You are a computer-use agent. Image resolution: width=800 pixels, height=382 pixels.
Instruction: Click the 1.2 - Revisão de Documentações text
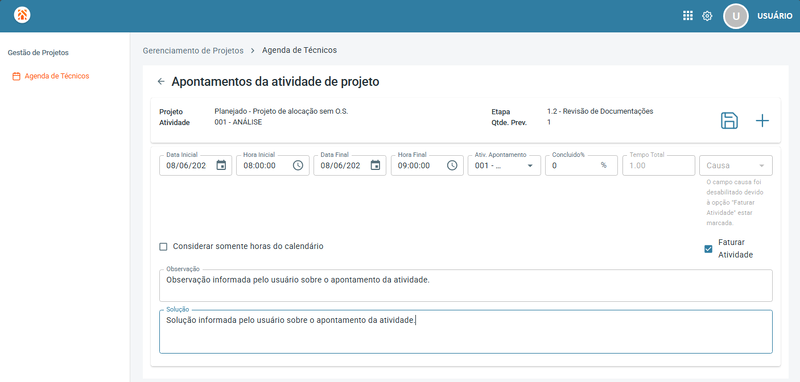pyautogui.click(x=600, y=111)
